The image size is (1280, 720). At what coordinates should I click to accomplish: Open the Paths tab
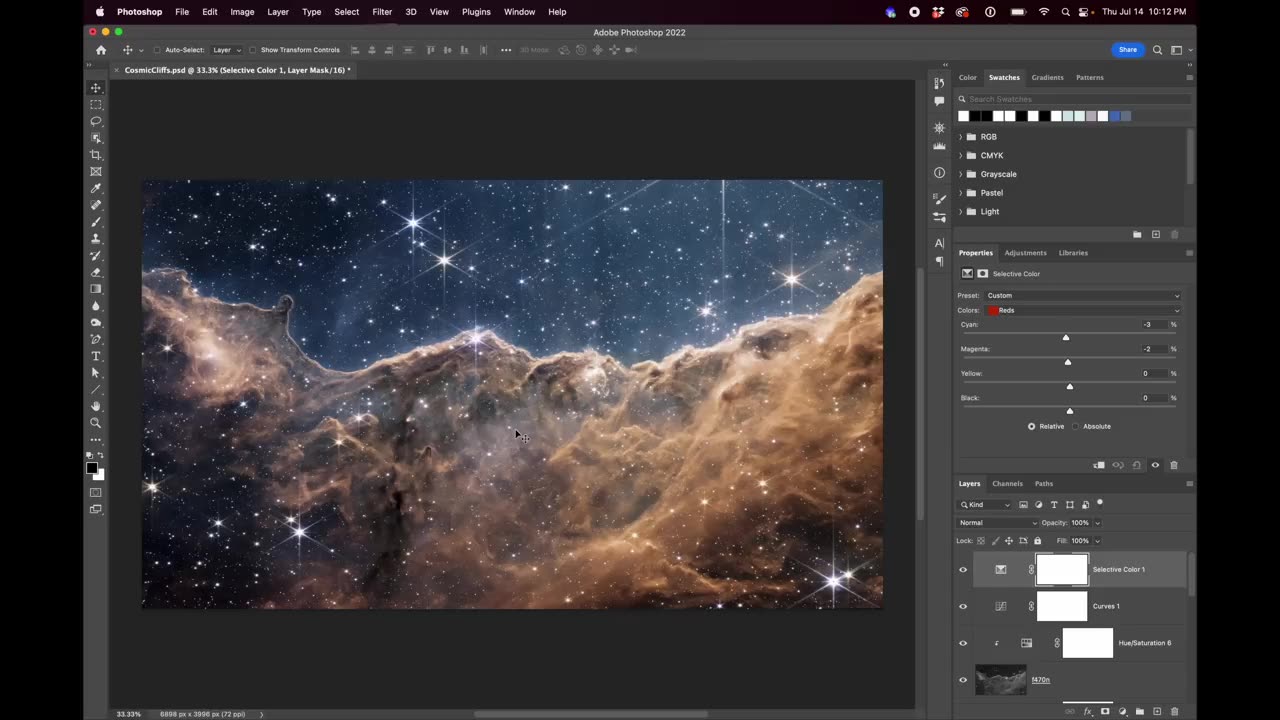click(x=1044, y=484)
